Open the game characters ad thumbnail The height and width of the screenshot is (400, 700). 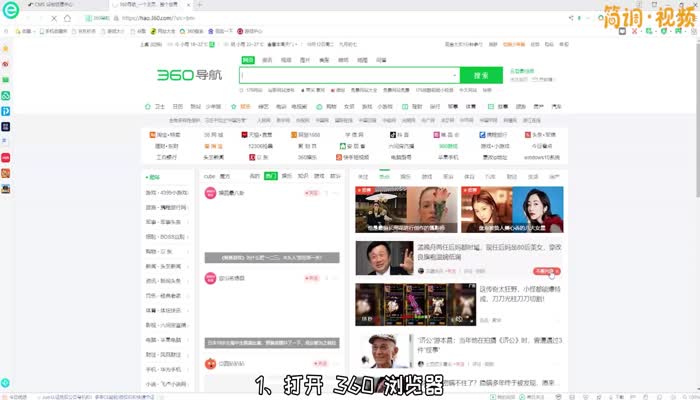point(416,304)
